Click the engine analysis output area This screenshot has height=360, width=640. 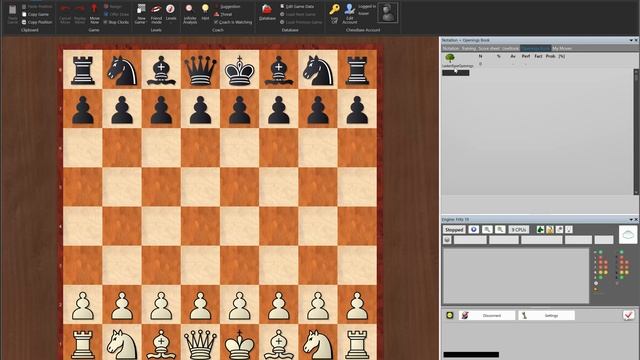(516, 276)
